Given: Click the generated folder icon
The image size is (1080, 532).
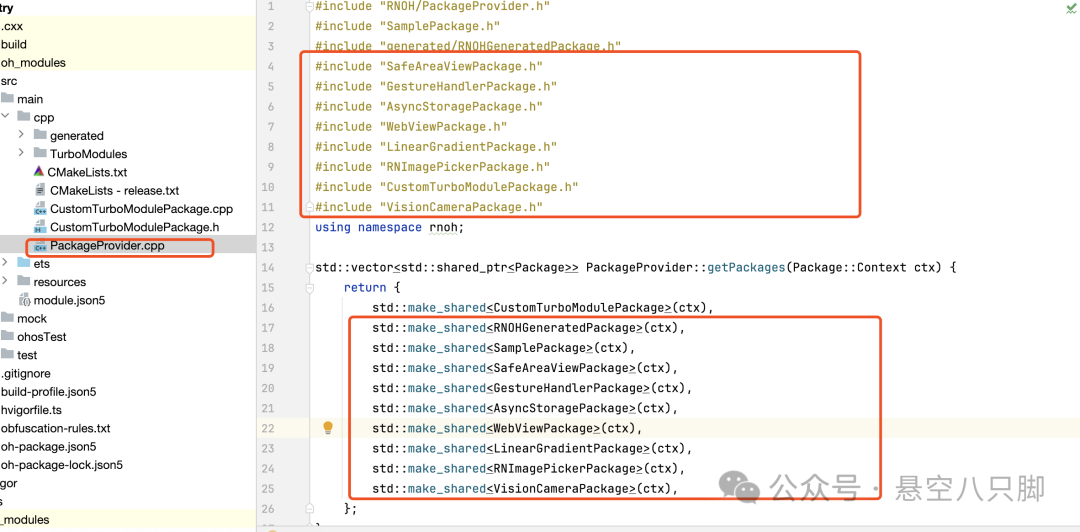Looking at the screenshot, I should click(x=40, y=135).
